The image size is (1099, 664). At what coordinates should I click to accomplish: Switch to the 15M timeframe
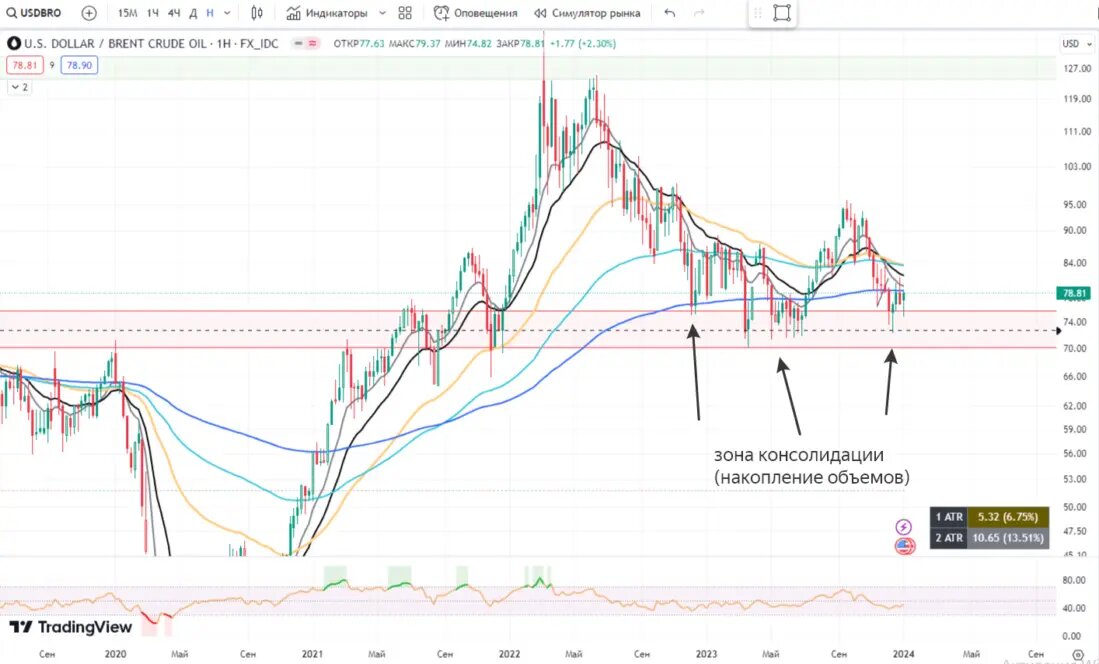(x=128, y=13)
